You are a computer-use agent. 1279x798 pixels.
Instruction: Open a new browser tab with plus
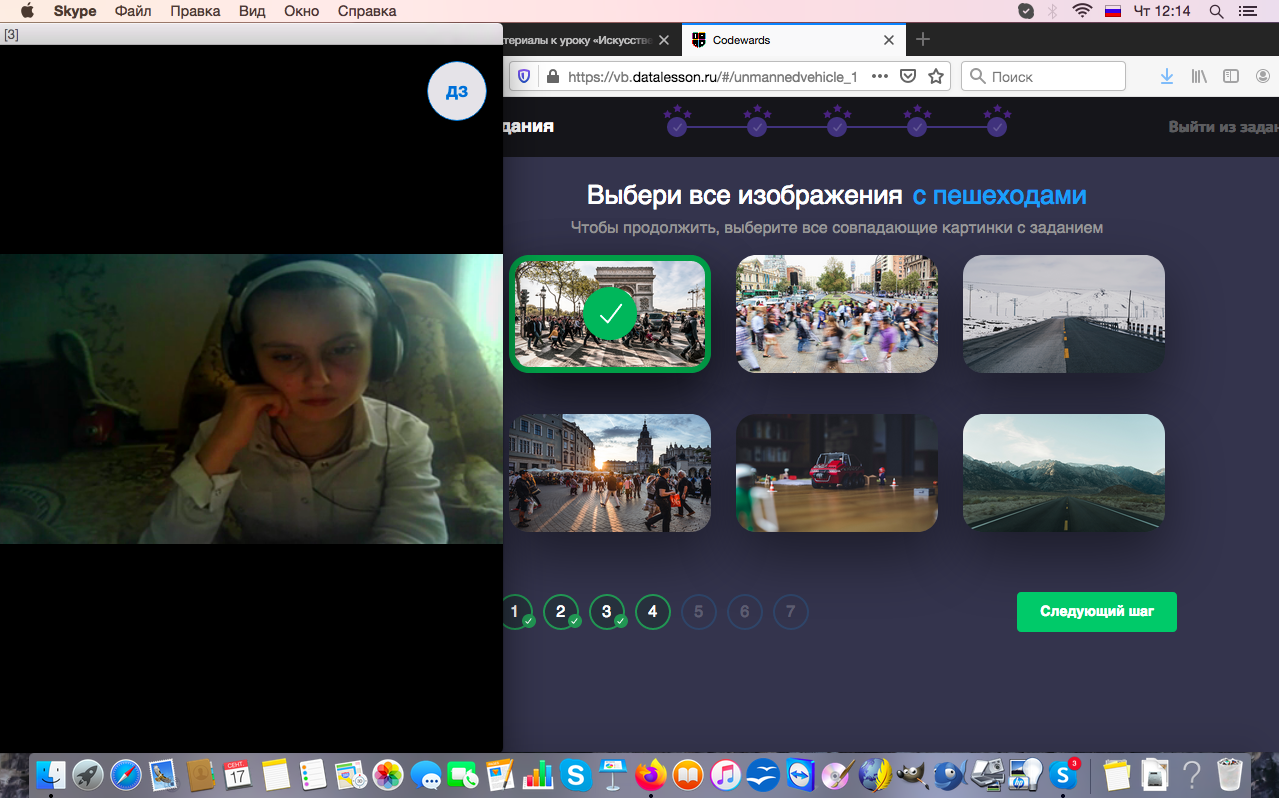[x=923, y=40]
